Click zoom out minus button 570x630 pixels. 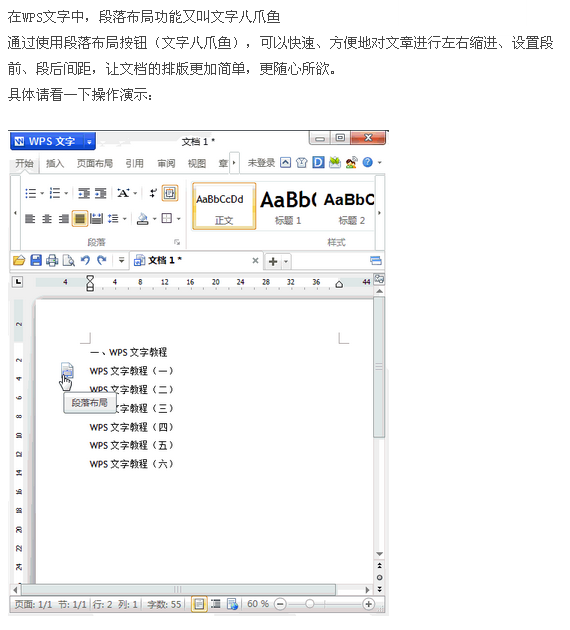point(280,604)
